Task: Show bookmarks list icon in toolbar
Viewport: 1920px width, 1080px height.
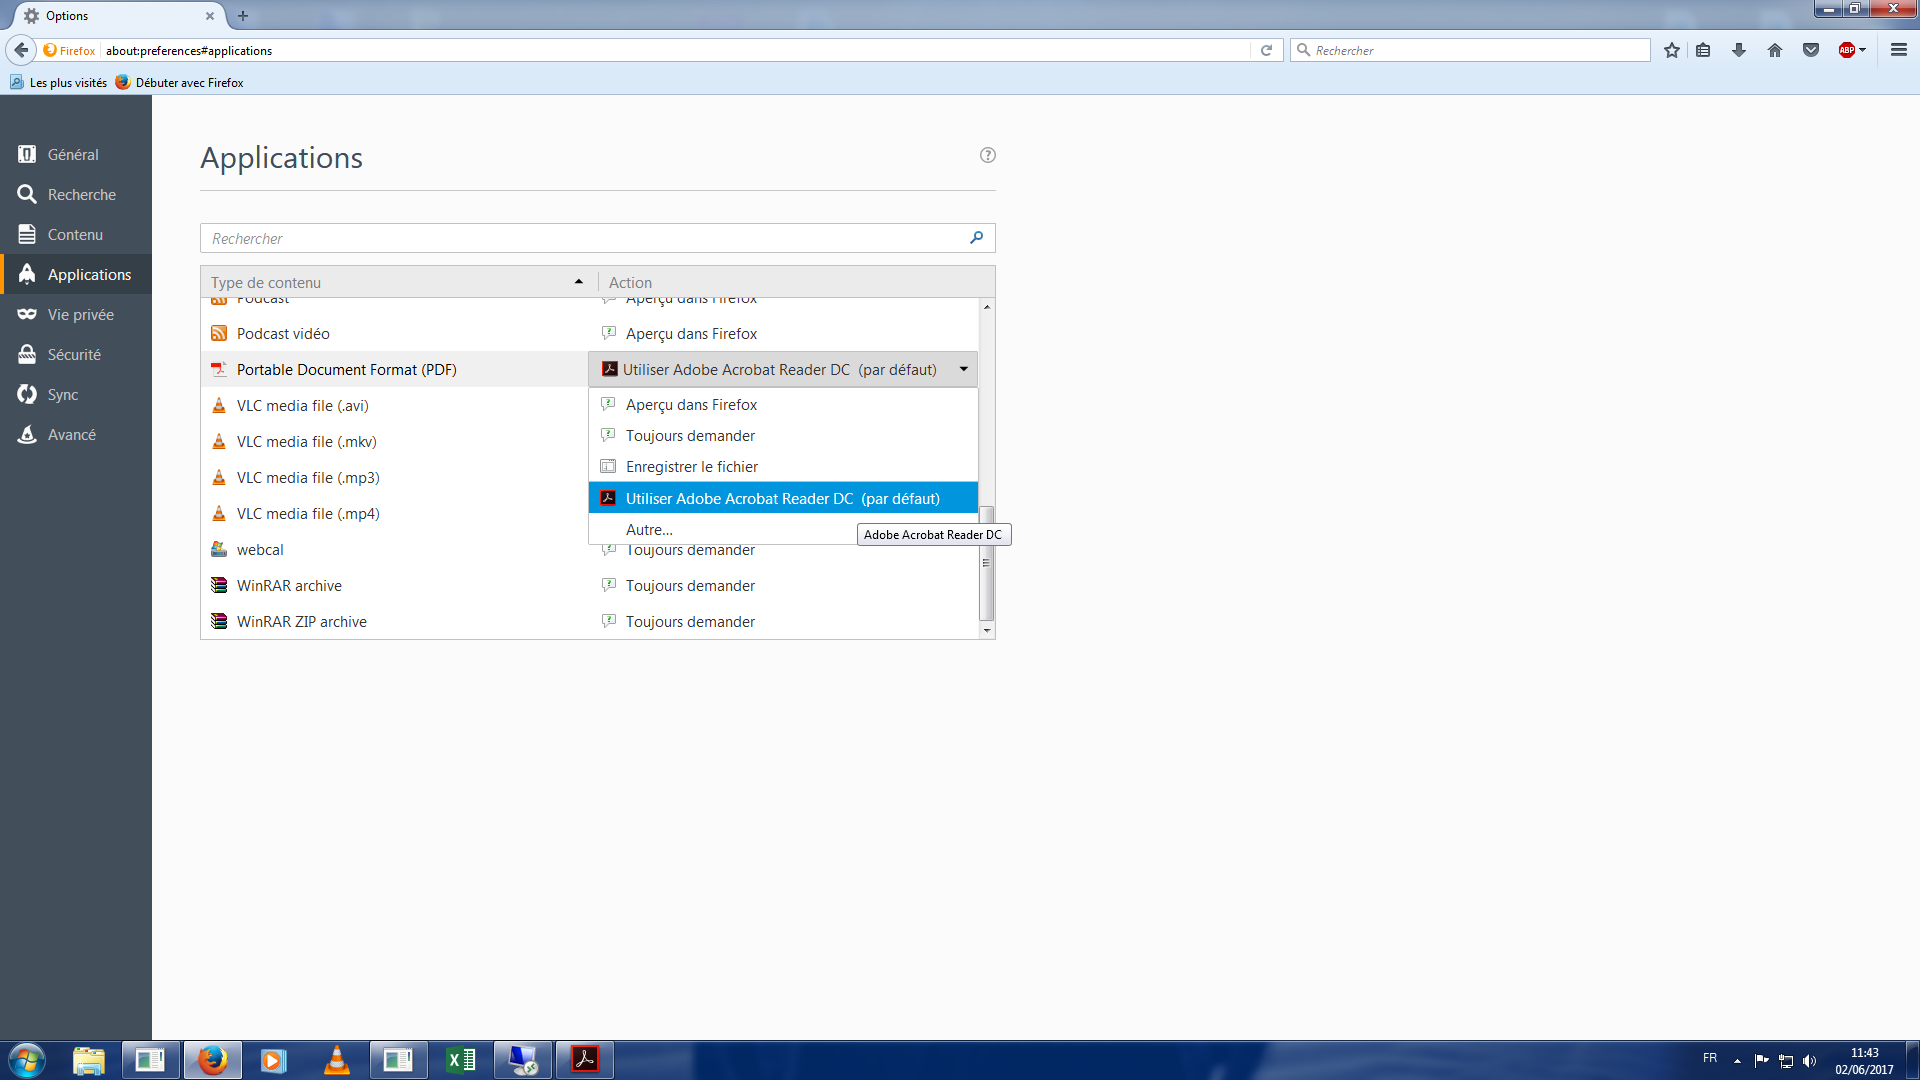Action: (x=1703, y=50)
